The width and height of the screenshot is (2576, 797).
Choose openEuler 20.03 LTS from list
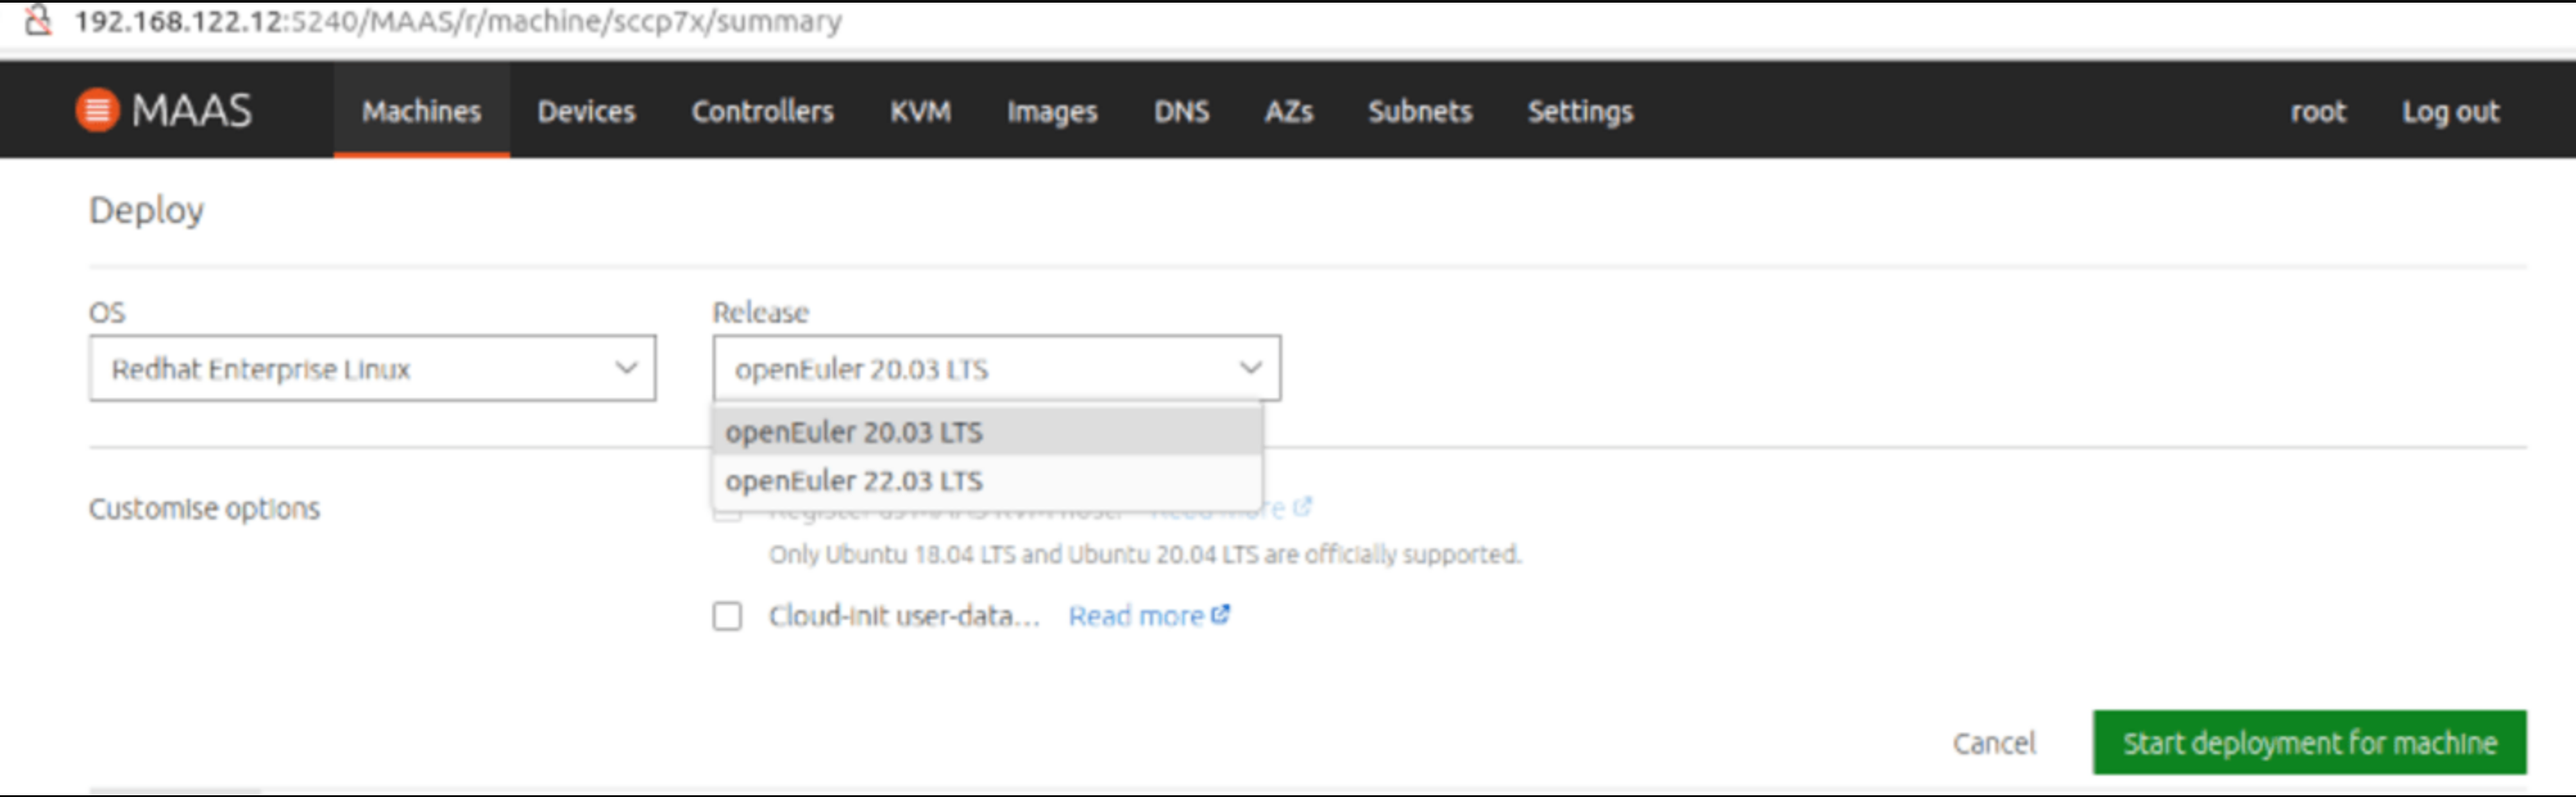coord(854,432)
